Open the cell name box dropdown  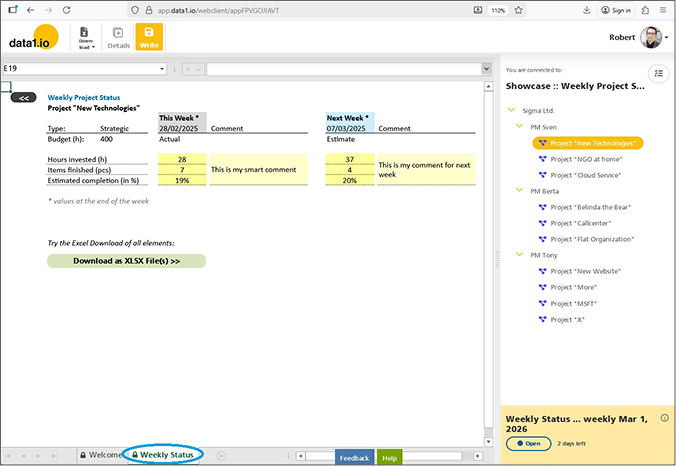163,69
